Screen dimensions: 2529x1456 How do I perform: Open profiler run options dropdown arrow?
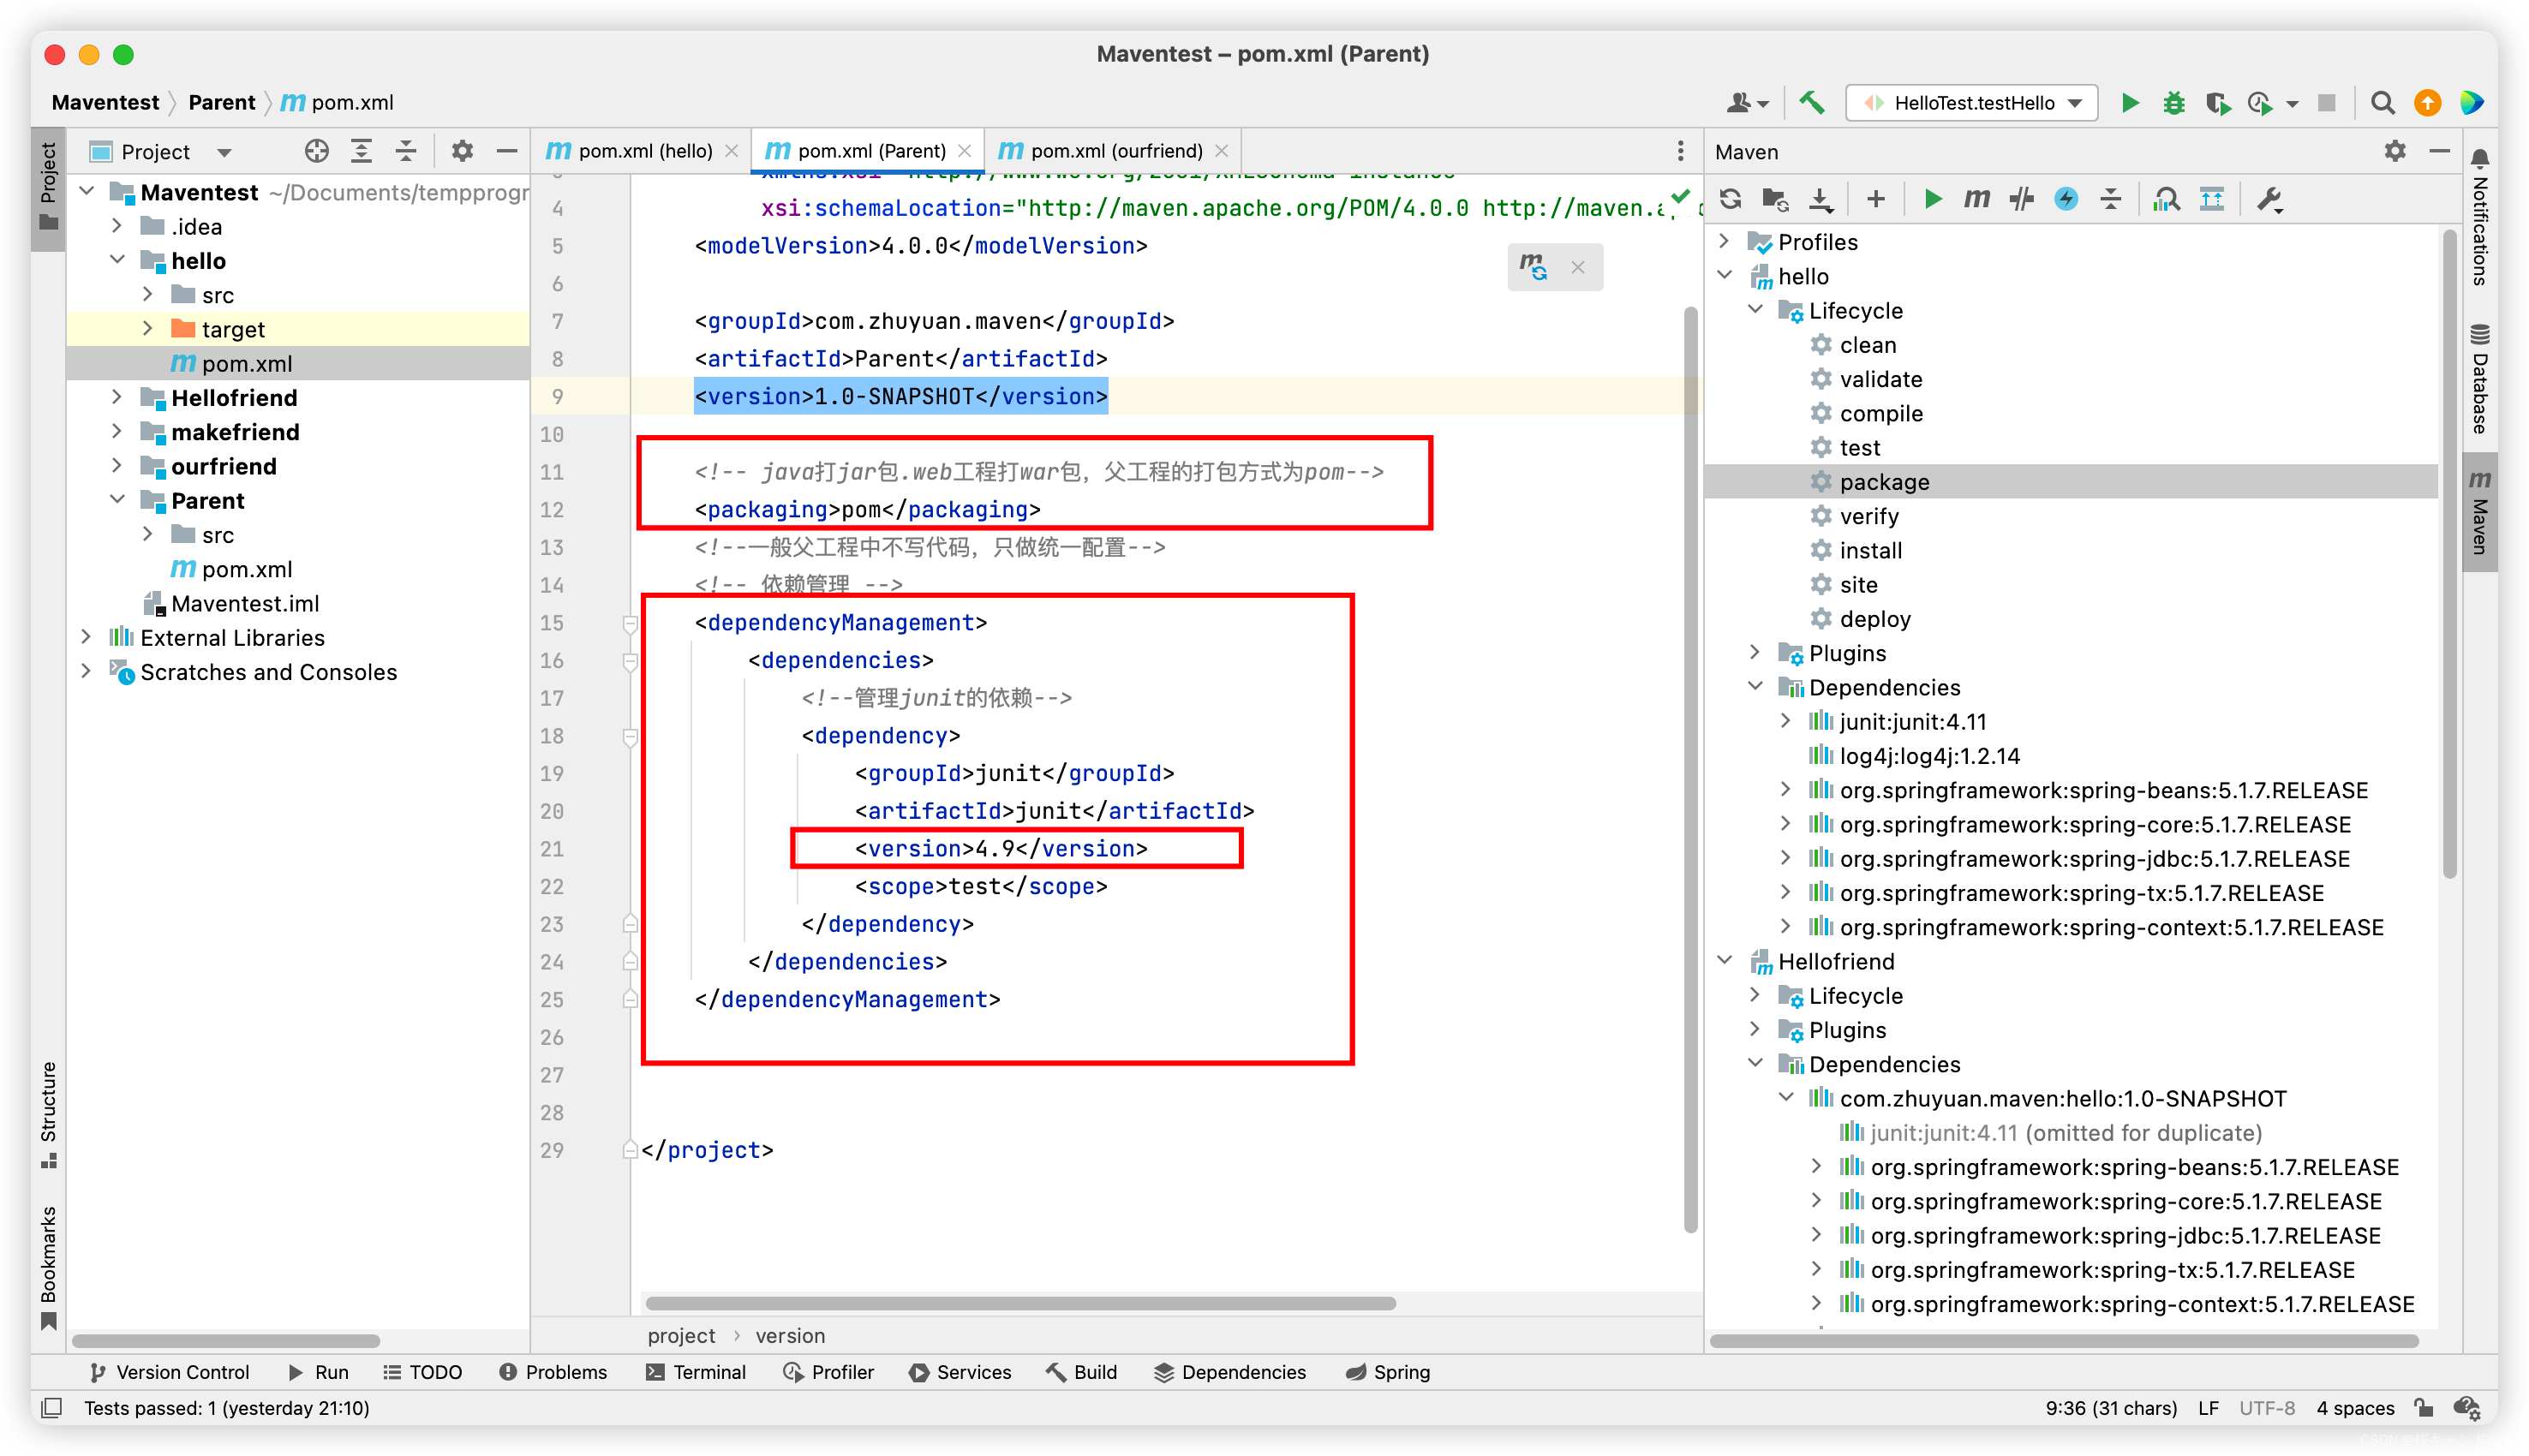click(2292, 104)
